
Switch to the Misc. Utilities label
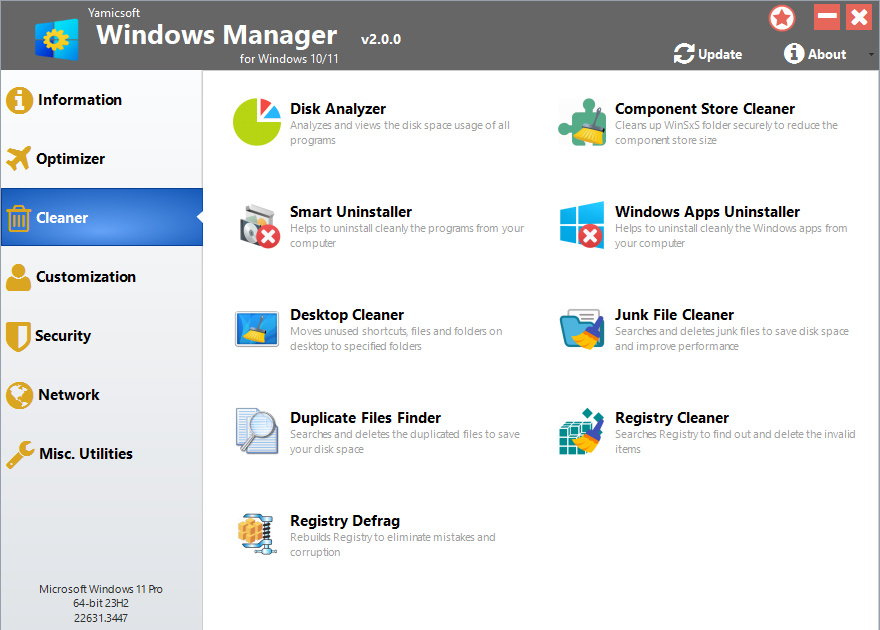point(86,454)
